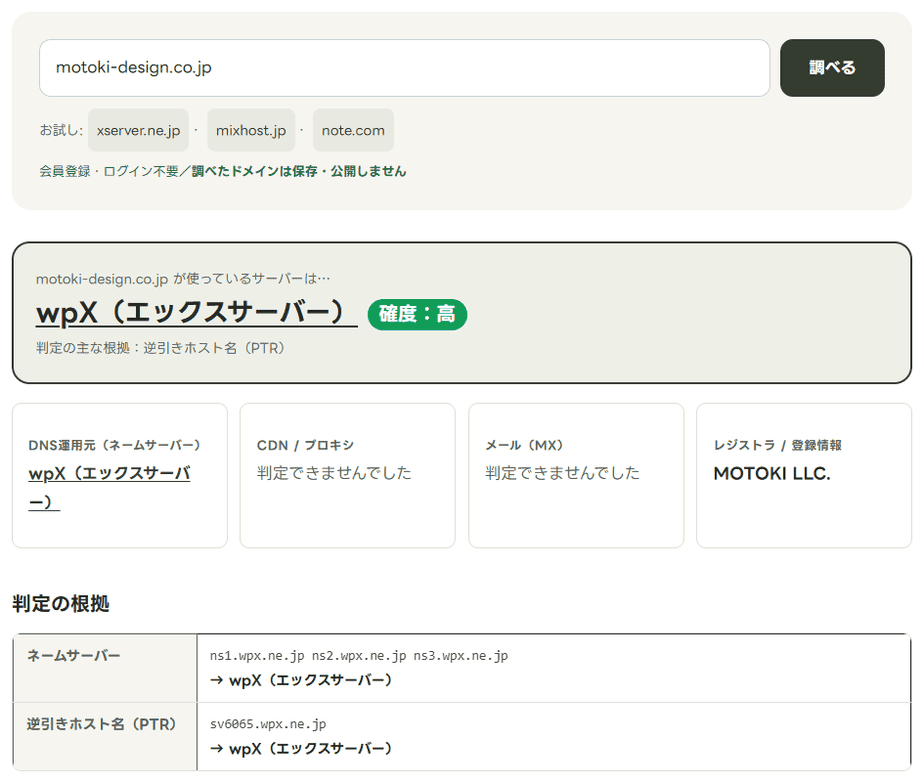Viewport: 924px width, 783px height.
Task: Click 調べたドメインは保存・公開しません notice
Action: click(x=299, y=171)
